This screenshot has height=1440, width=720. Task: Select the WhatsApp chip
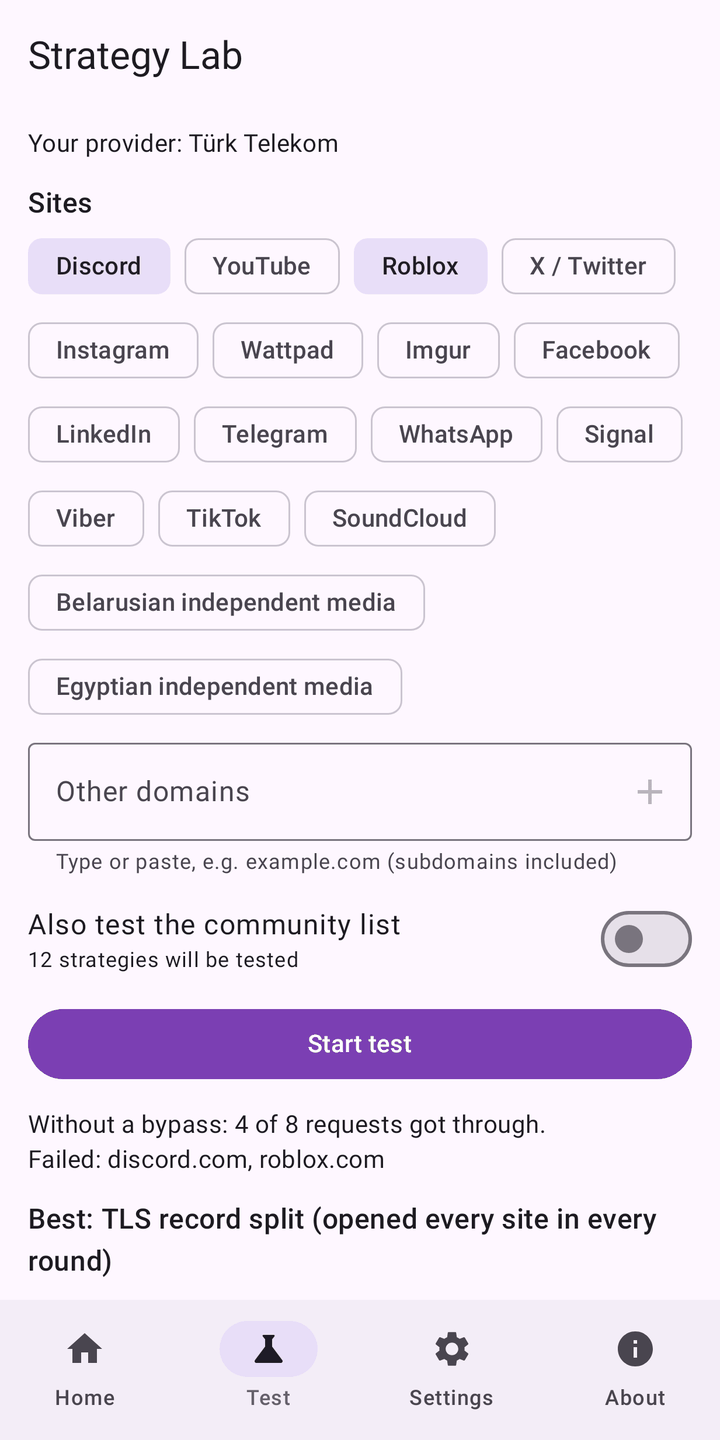[456, 434]
